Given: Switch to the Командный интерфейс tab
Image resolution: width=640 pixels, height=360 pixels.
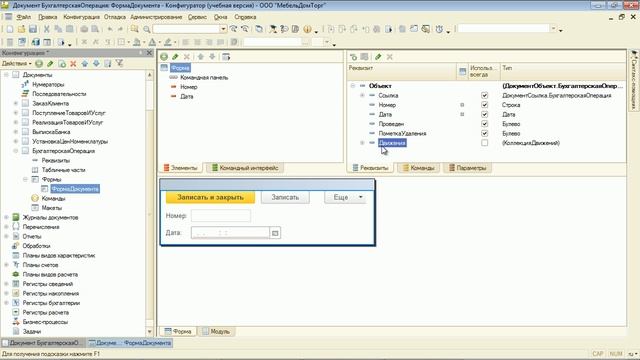Looking at the screenshot, I should (245, 168).
